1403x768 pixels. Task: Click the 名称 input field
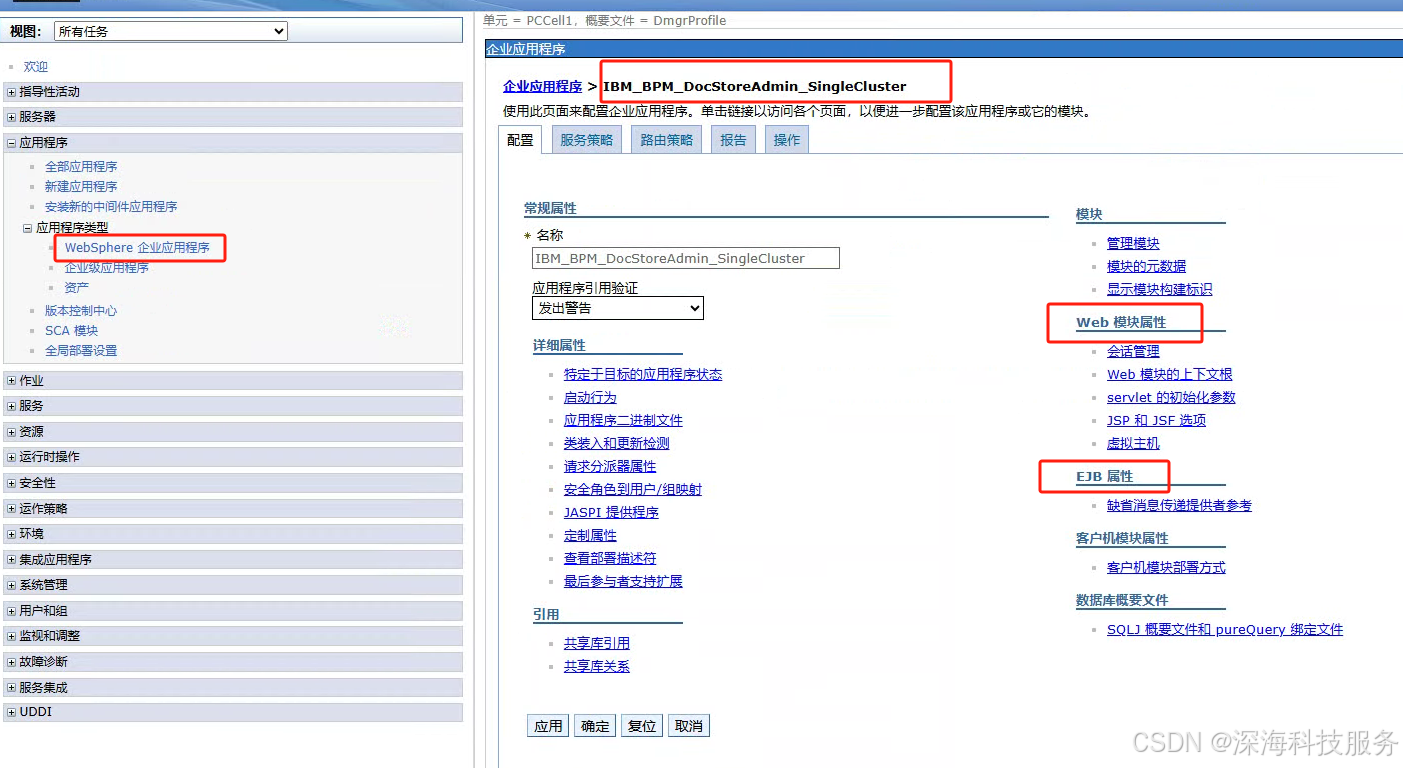point(686,258)
